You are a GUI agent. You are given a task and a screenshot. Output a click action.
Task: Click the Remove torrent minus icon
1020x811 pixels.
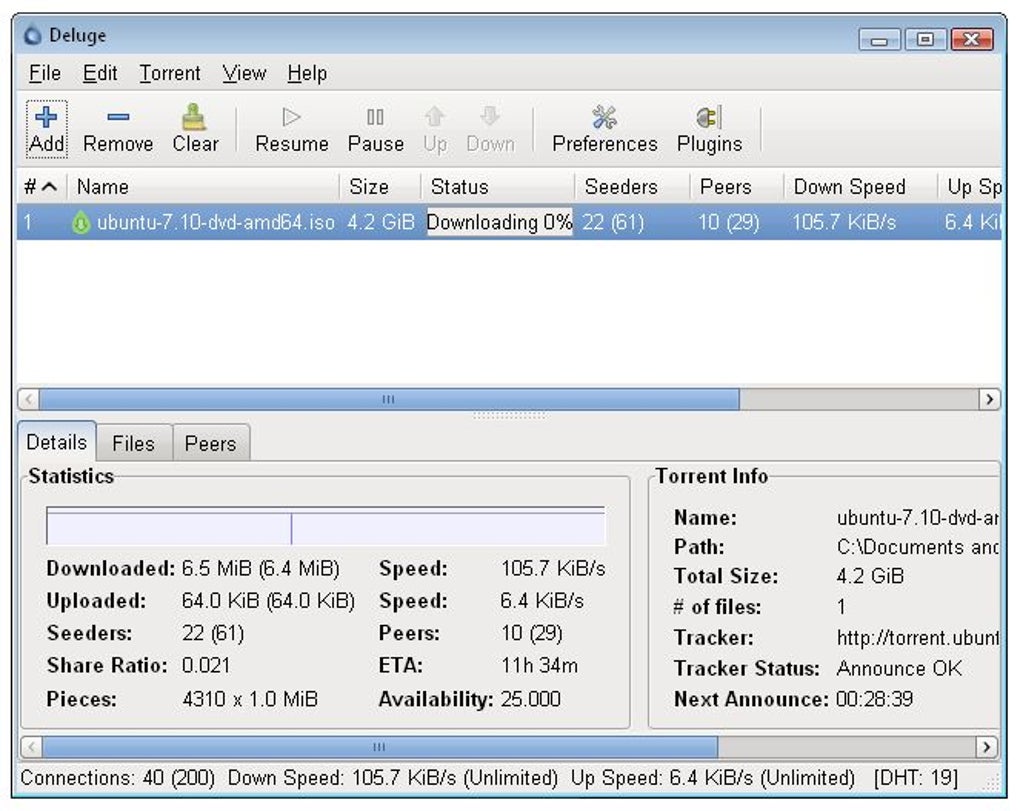(118, 117)
